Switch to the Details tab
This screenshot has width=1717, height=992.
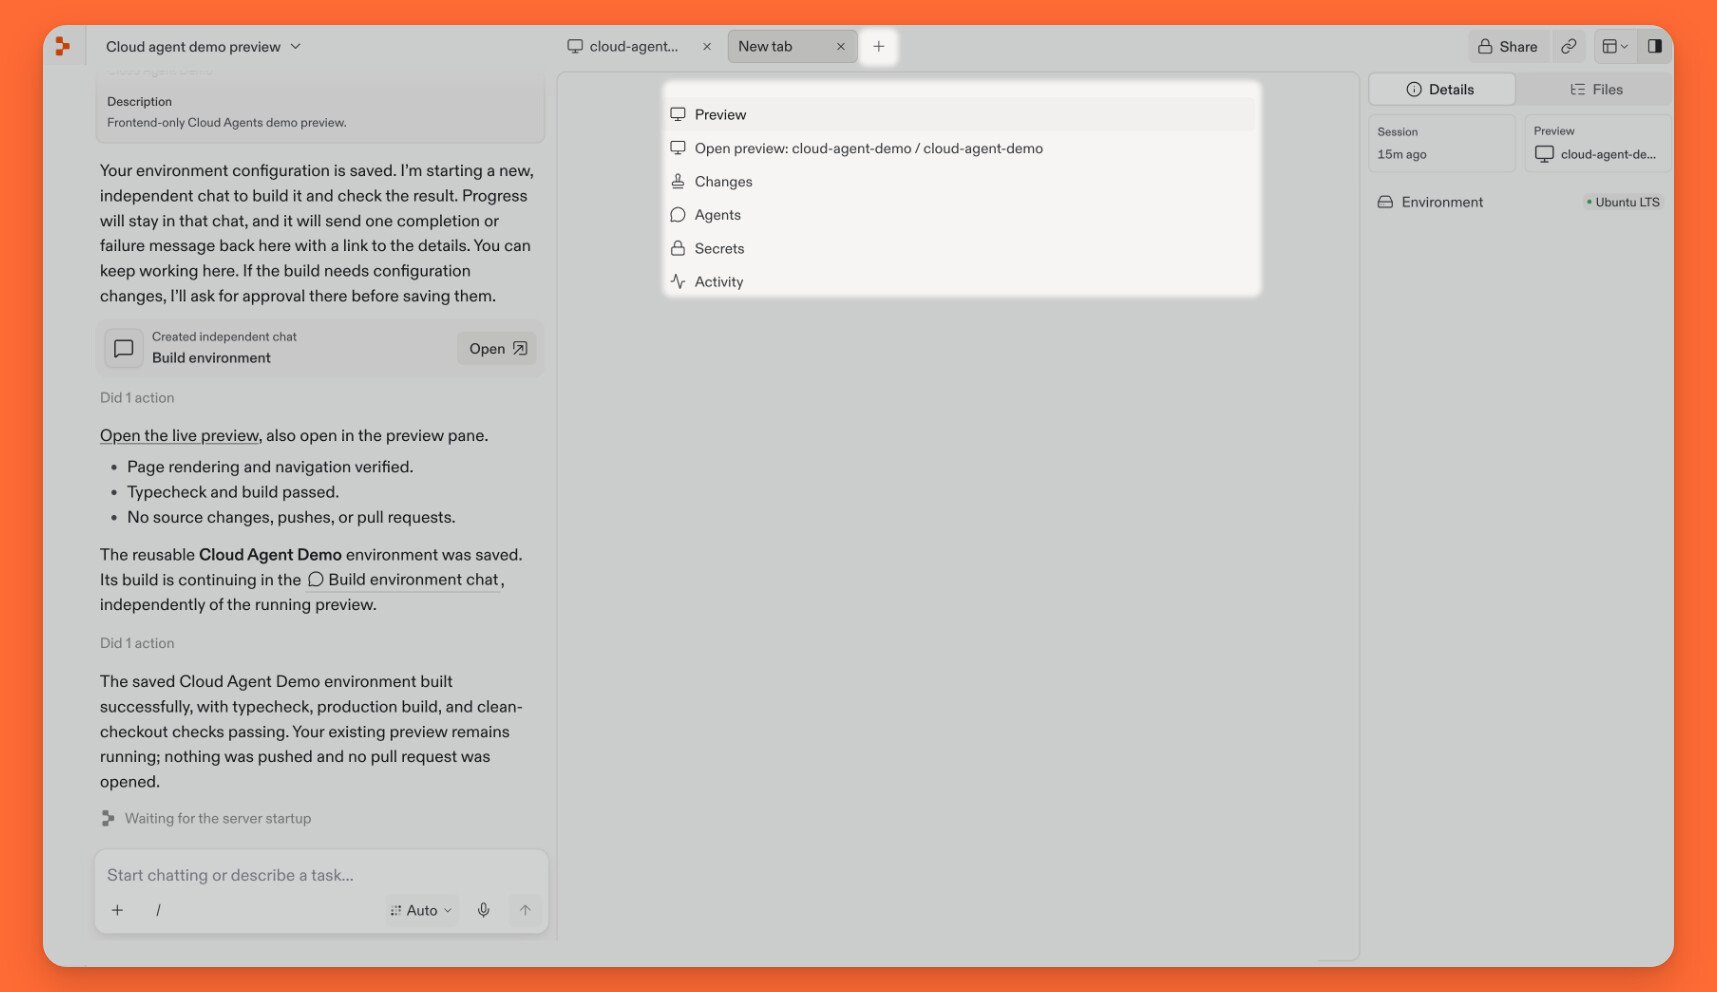1441,89
